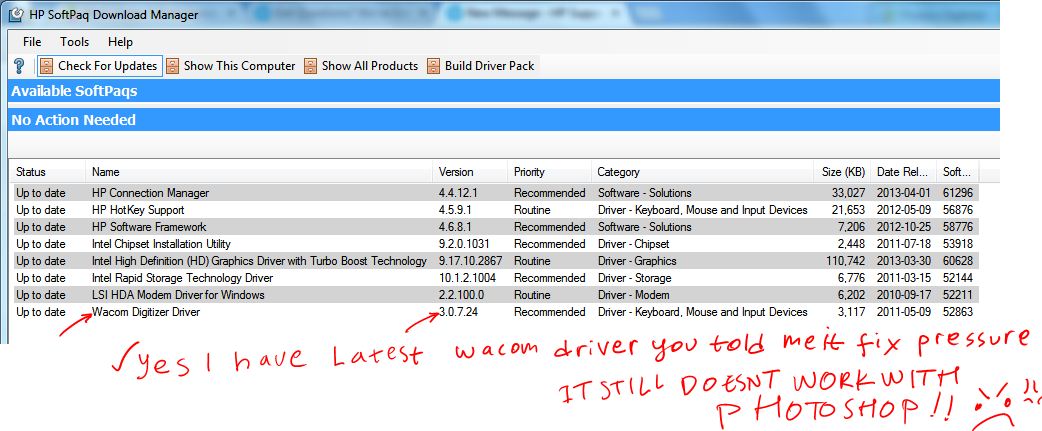This screenshot has width=1042, height=431.
Task: Click version 3.0.7.24 cell
Action: tap(459, 312)
